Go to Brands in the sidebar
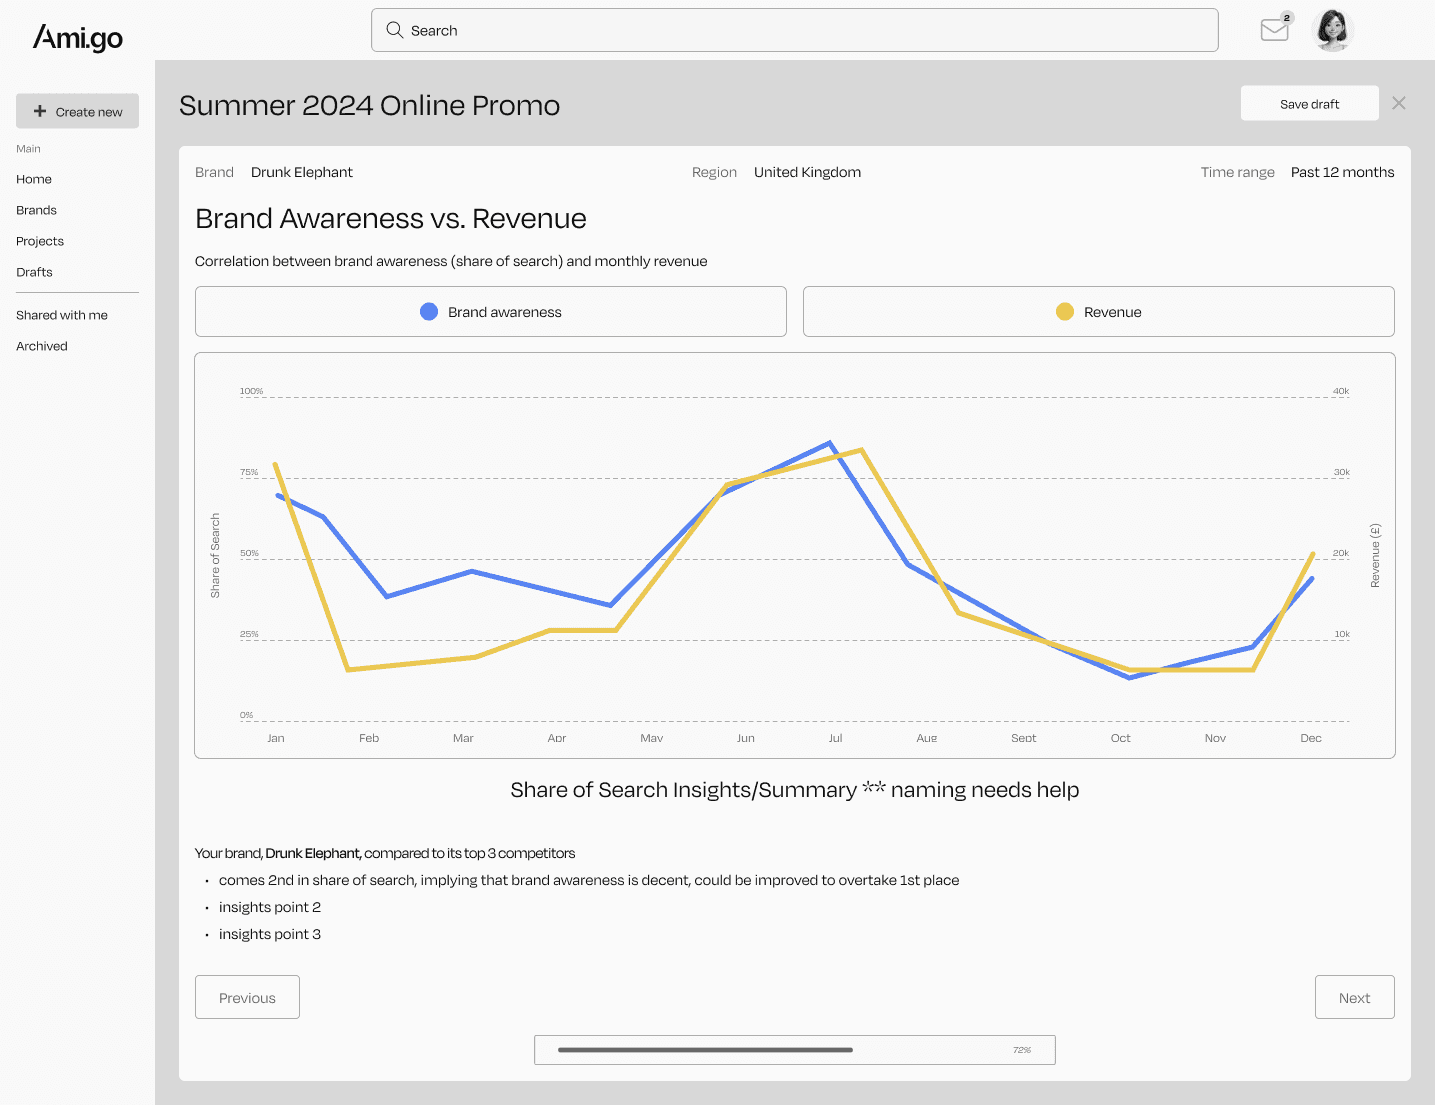The image size is (1435, 1105). (36, 210)
